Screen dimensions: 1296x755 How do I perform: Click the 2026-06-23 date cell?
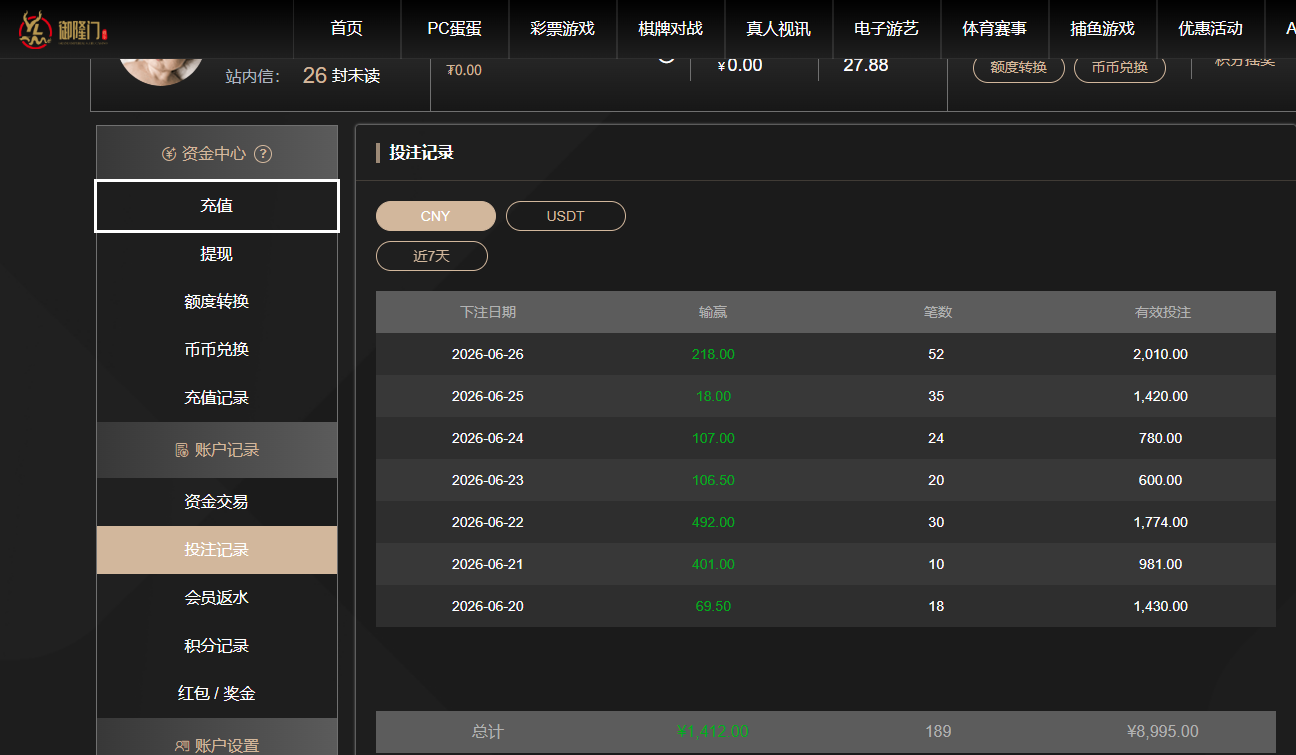(488, 480)
